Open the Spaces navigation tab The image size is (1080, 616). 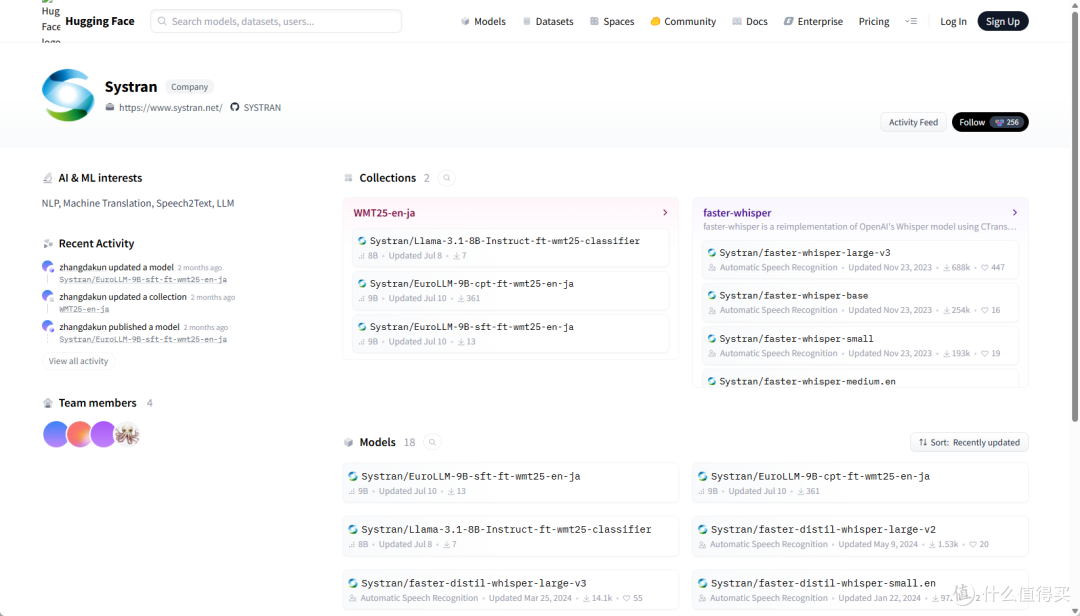coord(612,21)
